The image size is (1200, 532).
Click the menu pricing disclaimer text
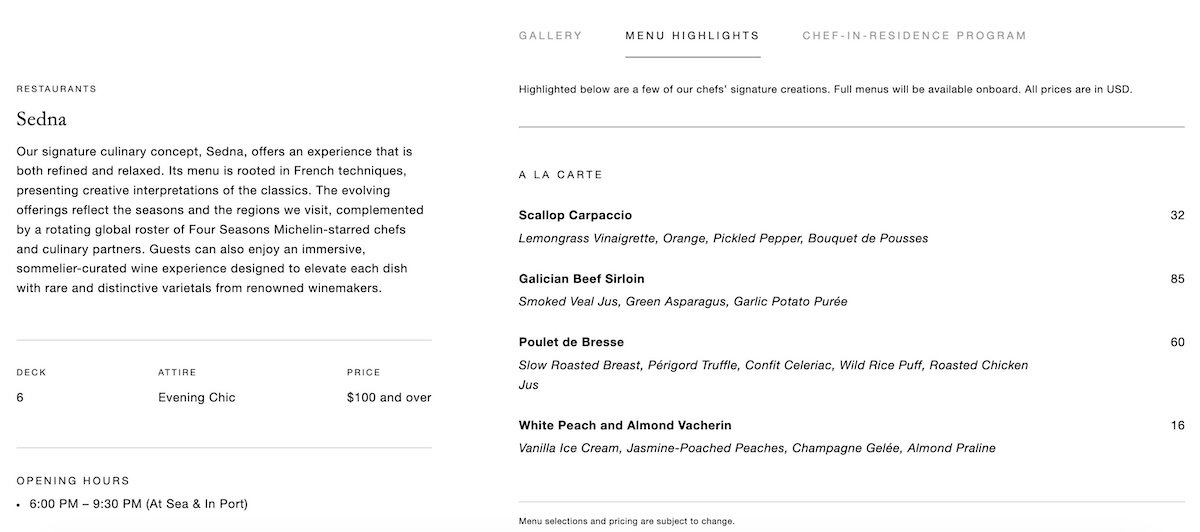point(626,521)
